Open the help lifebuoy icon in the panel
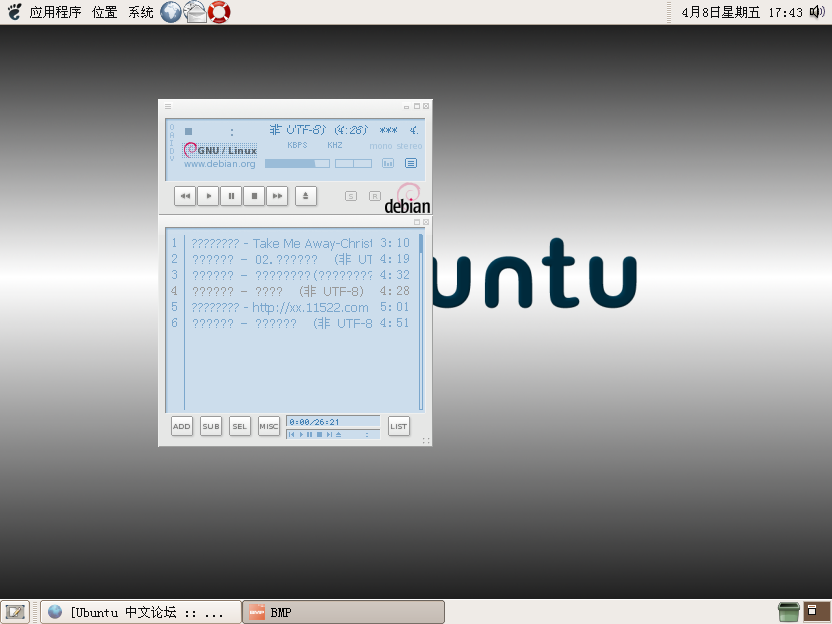The image size is (832, 624). [219, 12]
